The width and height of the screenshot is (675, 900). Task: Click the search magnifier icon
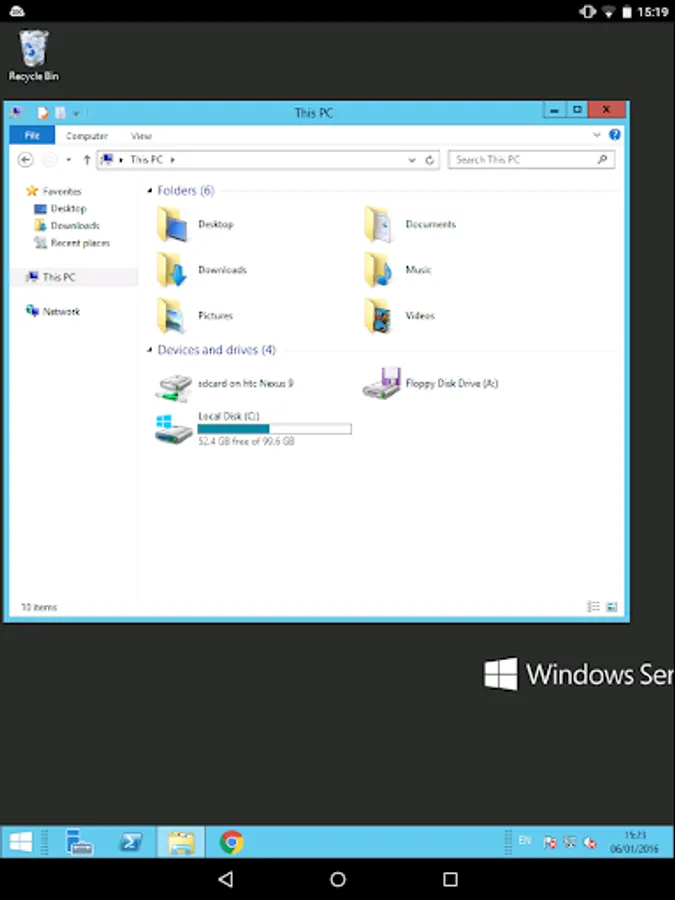coord(602,159)
